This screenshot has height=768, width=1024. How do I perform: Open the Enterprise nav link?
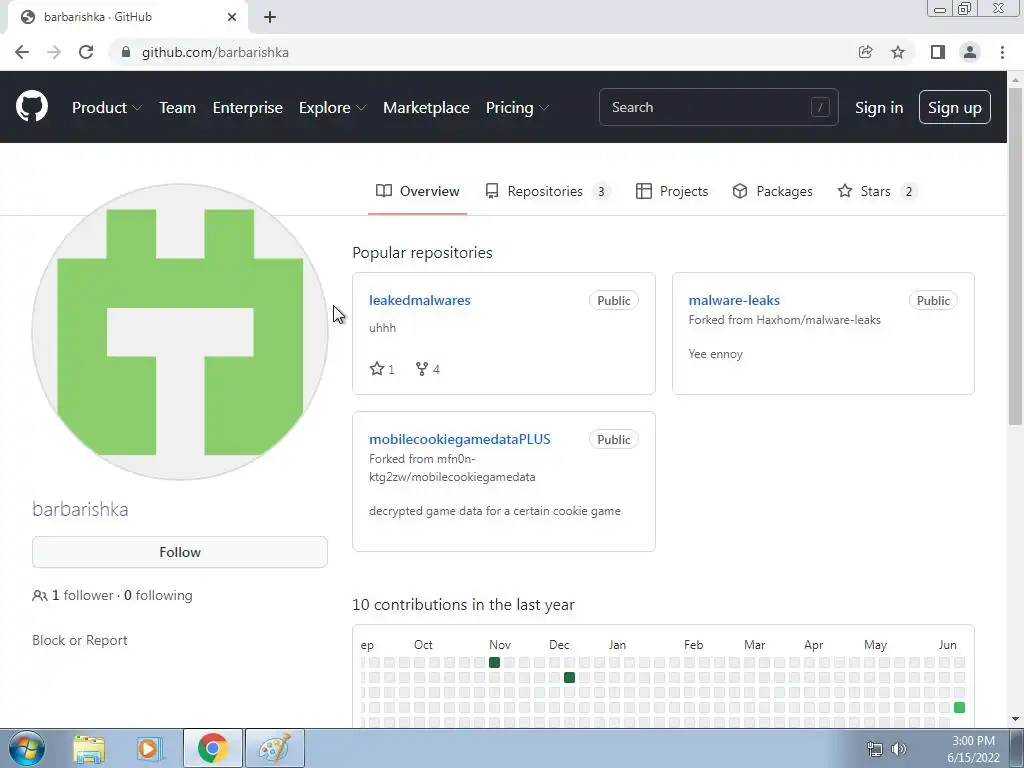click(248, 107)
